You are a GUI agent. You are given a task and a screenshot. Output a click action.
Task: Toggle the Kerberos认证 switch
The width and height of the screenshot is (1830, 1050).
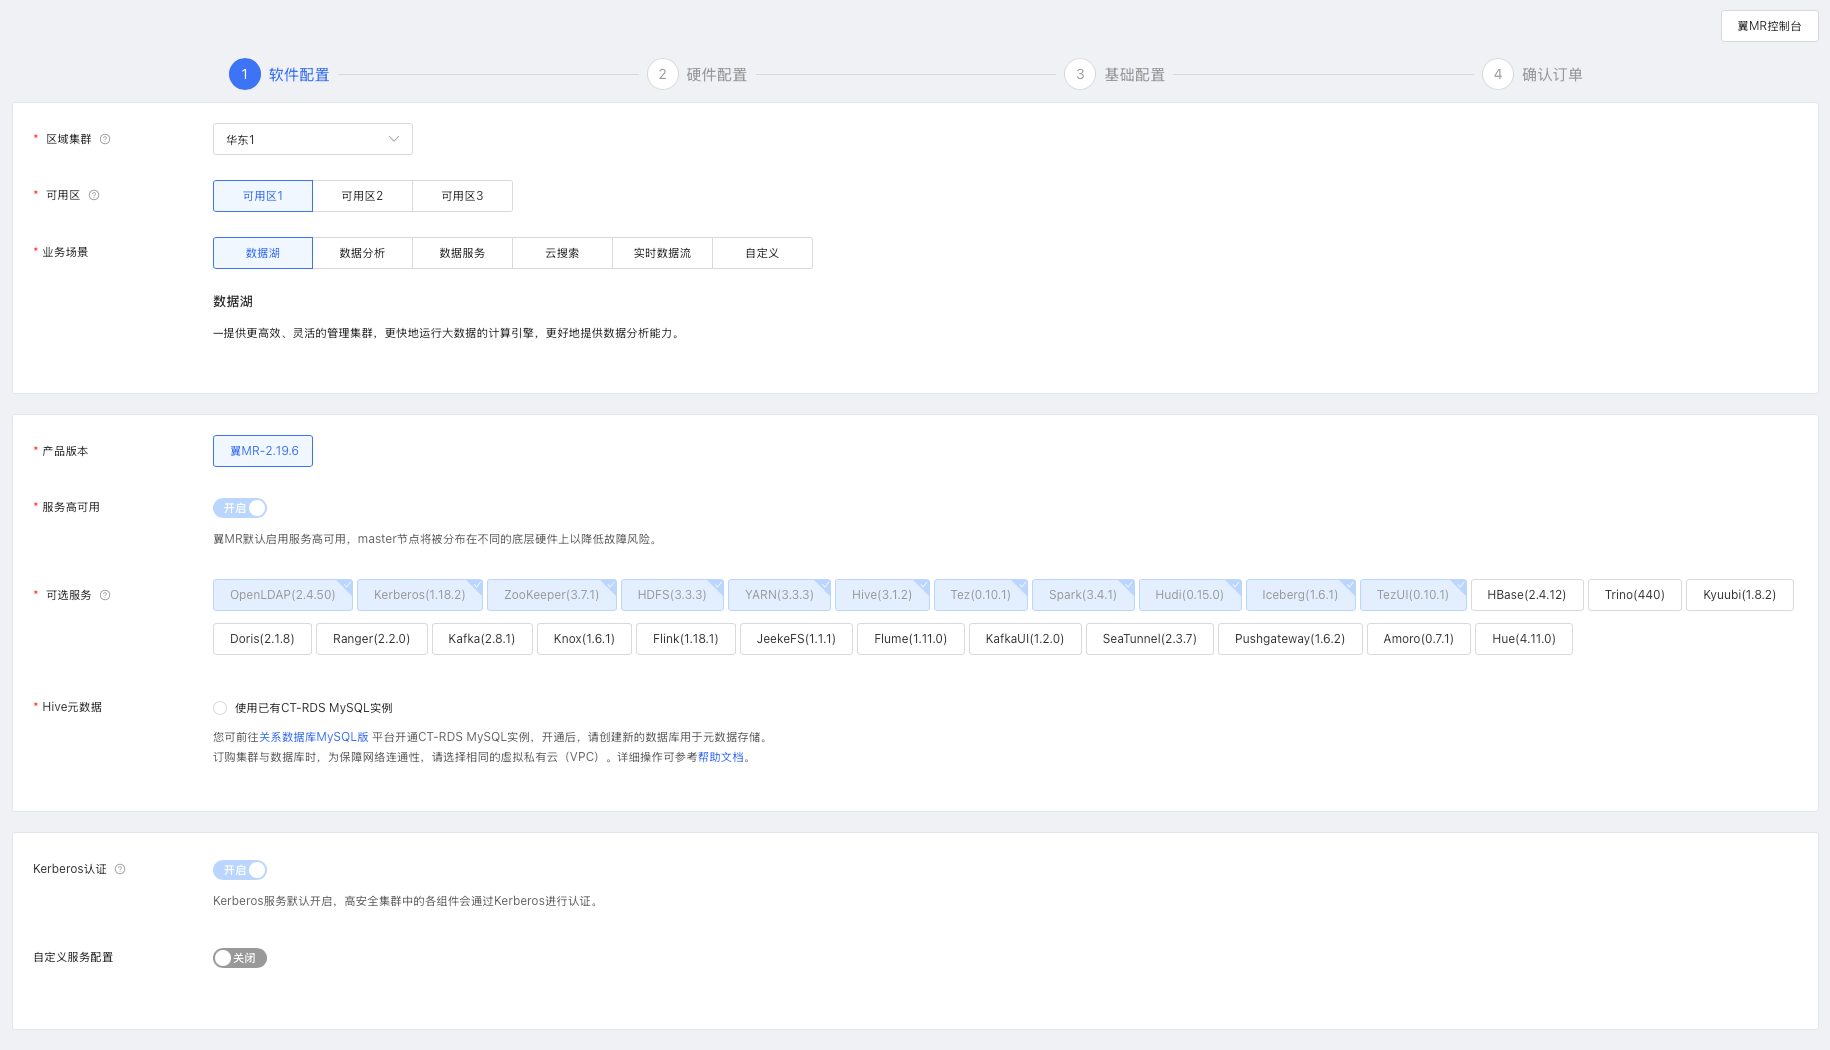point(240,870)
